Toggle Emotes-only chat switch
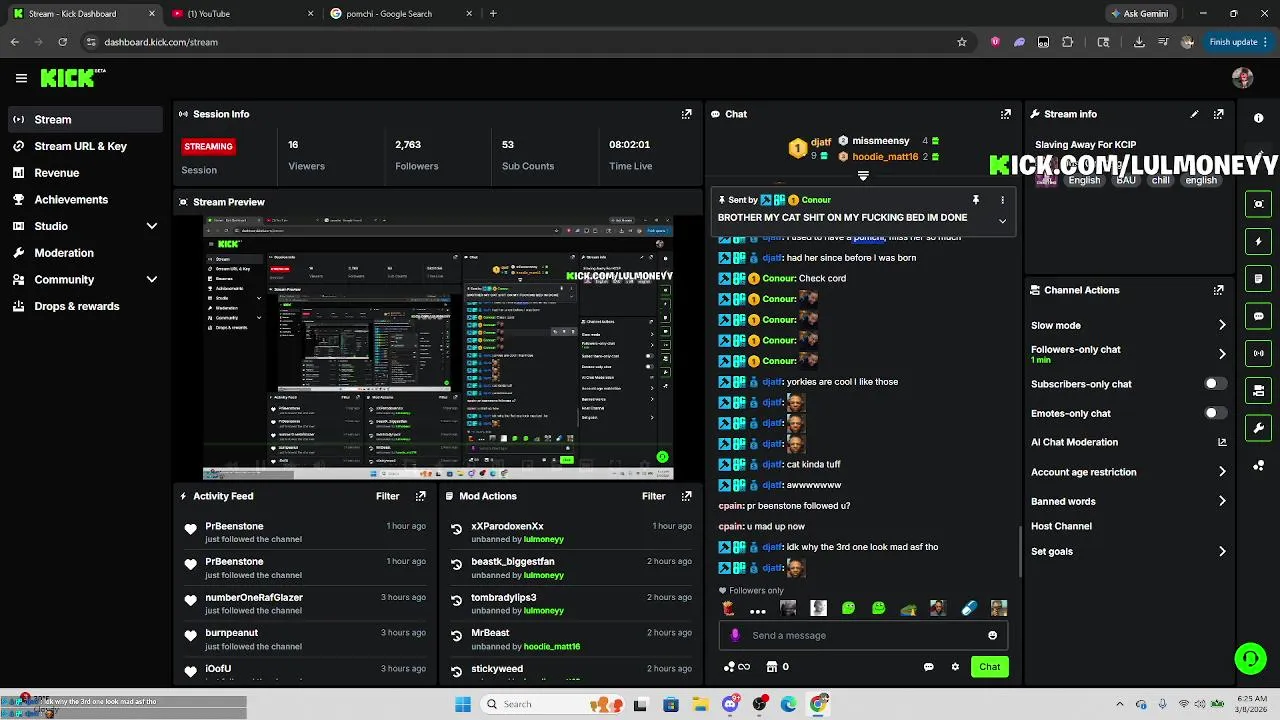Screen dimensions: 1280x720 [x=1215, y=413]
